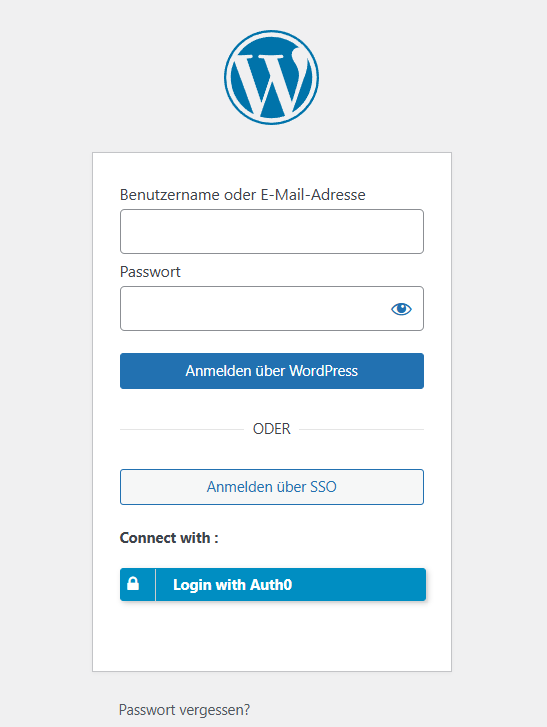Click the Benutzername oder E-Mail-Adresse label
The height and width of the screenshot is (727, 547).
(242, 195)
